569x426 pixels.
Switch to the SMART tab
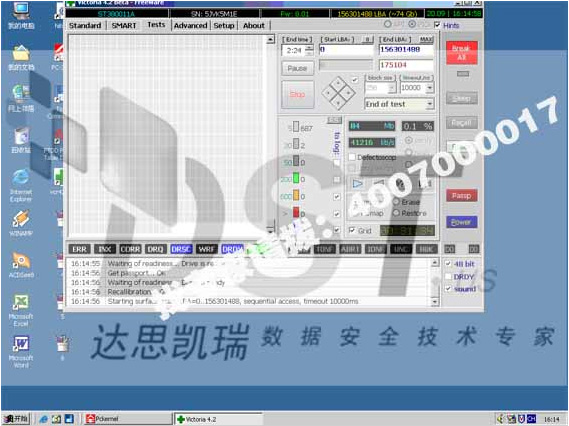124,25
